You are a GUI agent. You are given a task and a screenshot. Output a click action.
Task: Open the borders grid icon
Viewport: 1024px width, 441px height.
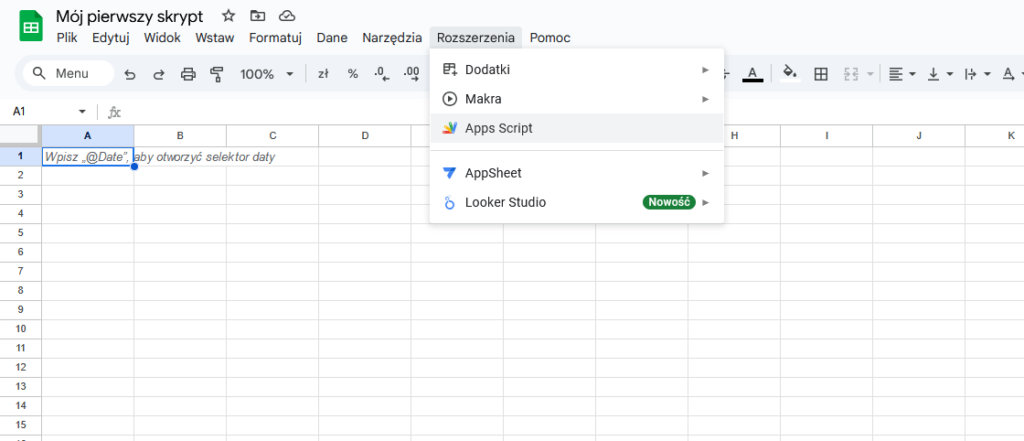click(x=821, y=74)
